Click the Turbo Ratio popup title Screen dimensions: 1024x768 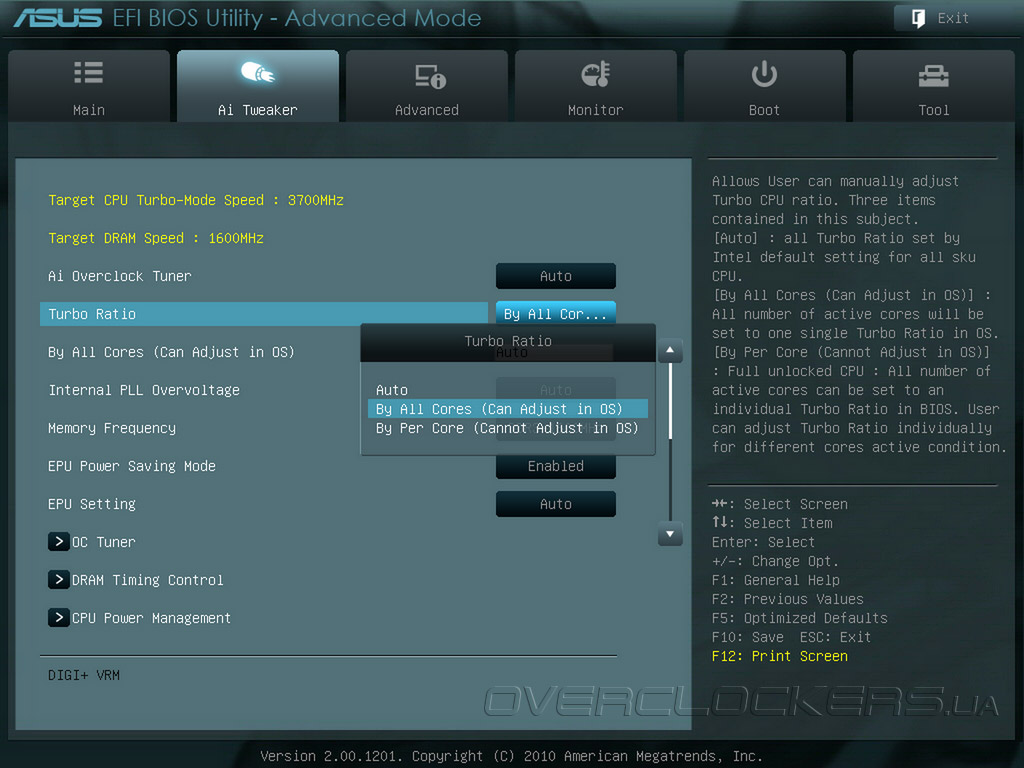click(508, 341)
